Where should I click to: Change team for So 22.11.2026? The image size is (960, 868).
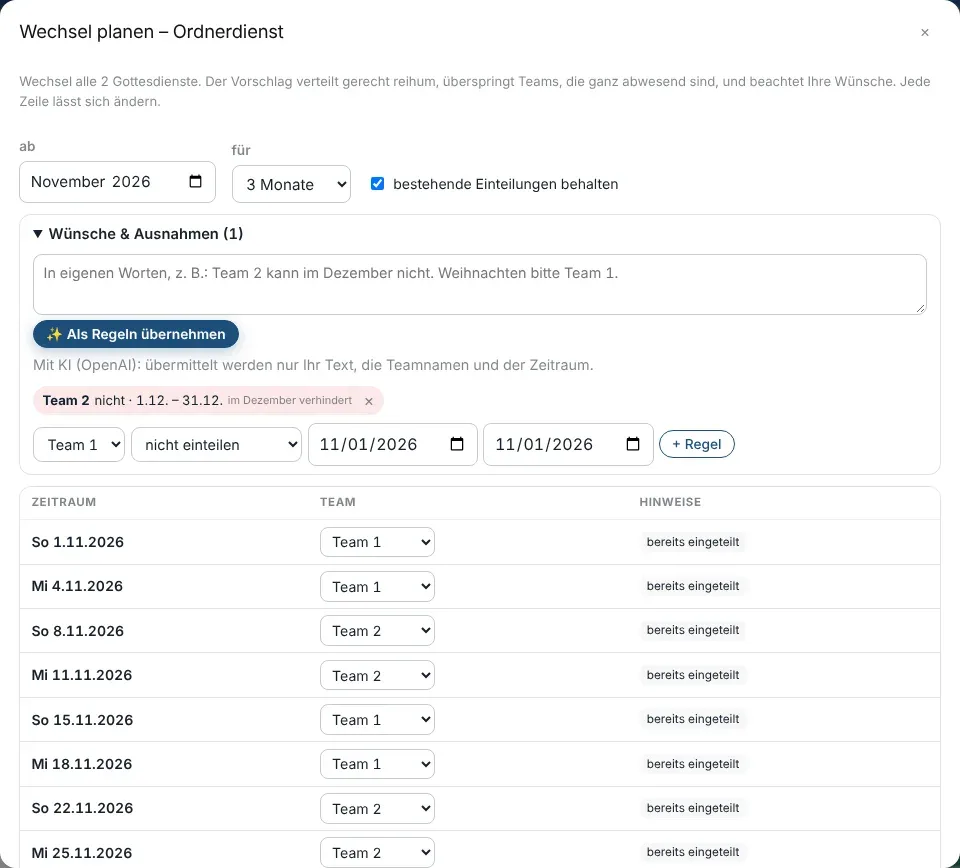click(x=377, y=808)
